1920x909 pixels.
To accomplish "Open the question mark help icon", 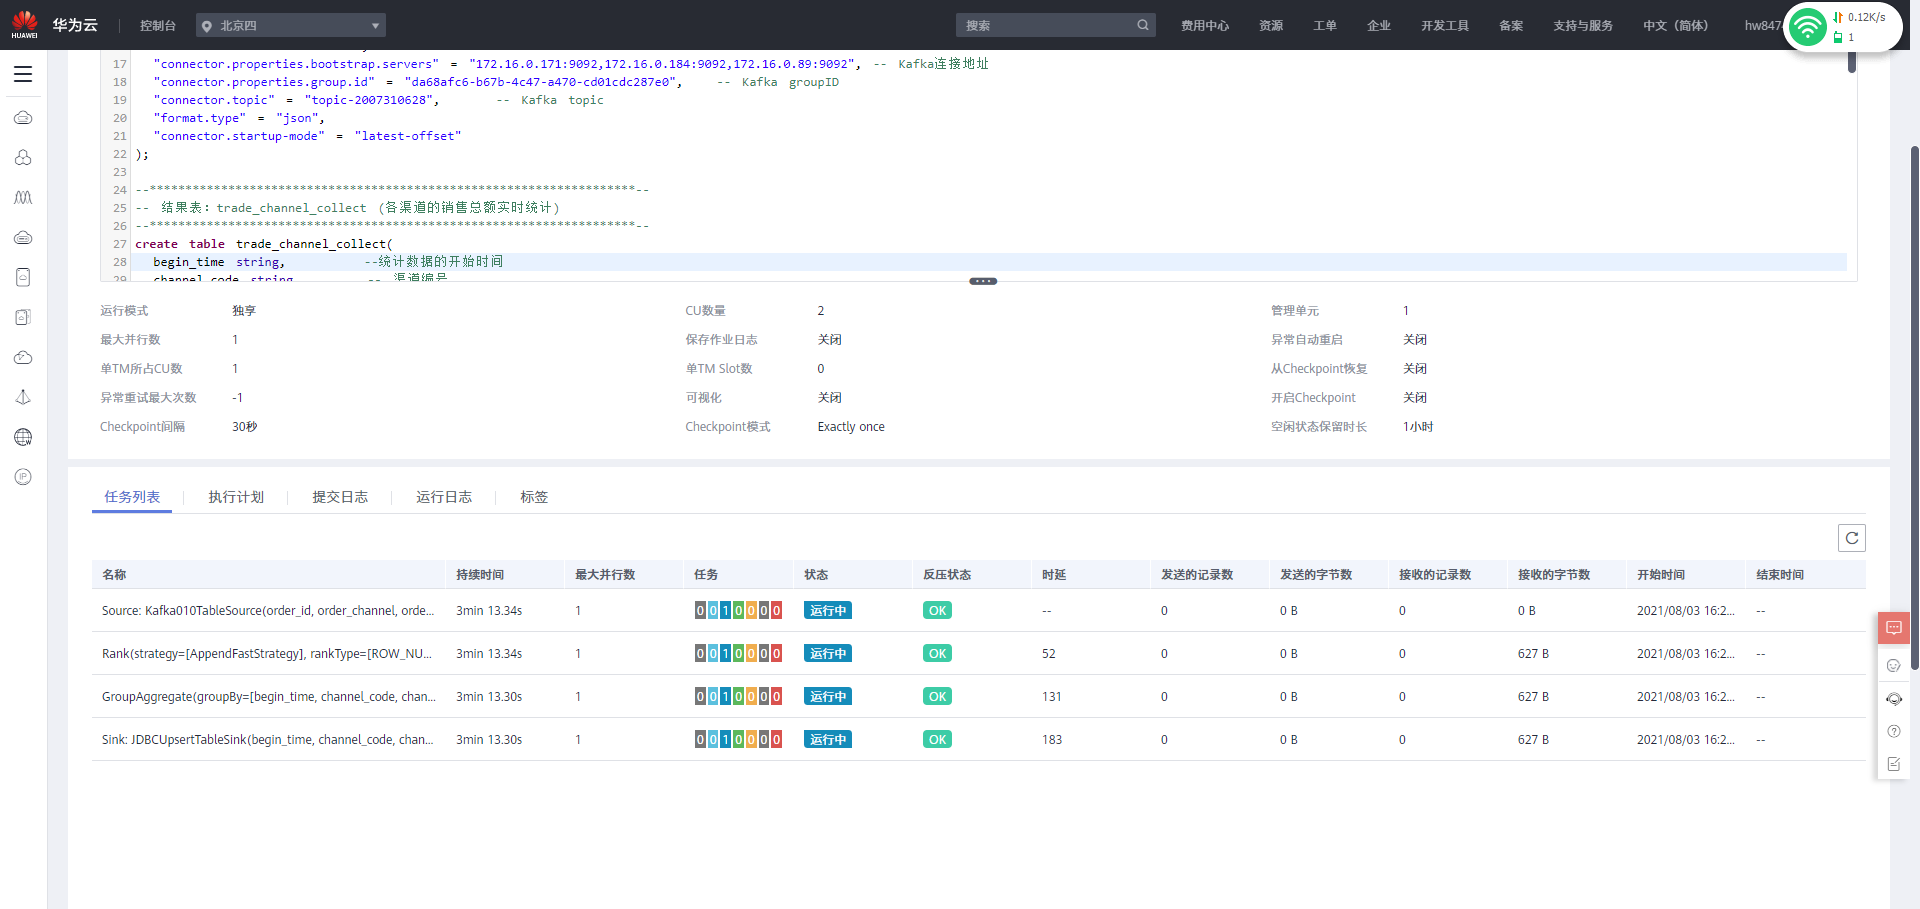I will click(1893, 732).
